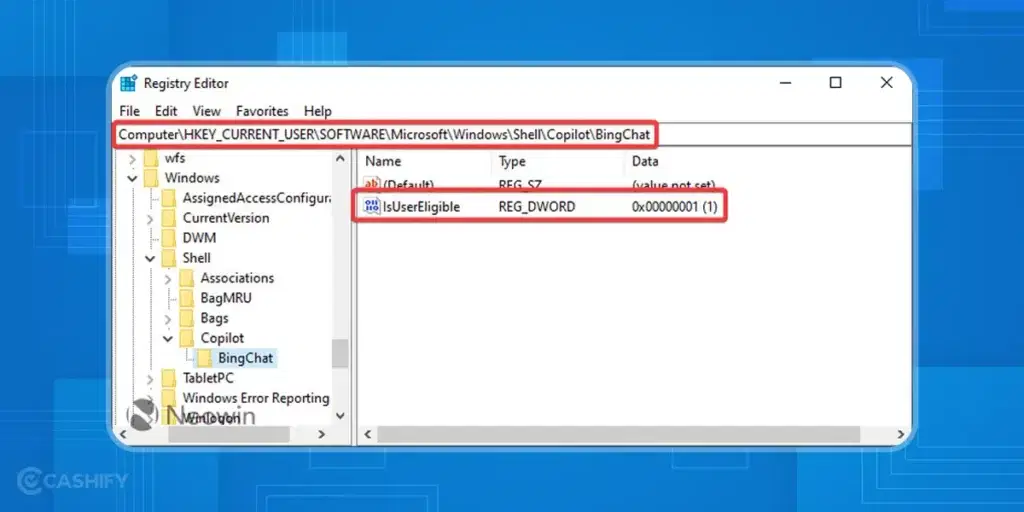The width and height of the screenshot is (1024, 512).
Task: Select the BingChat folder icon
Action: click(x=204, y=358)
